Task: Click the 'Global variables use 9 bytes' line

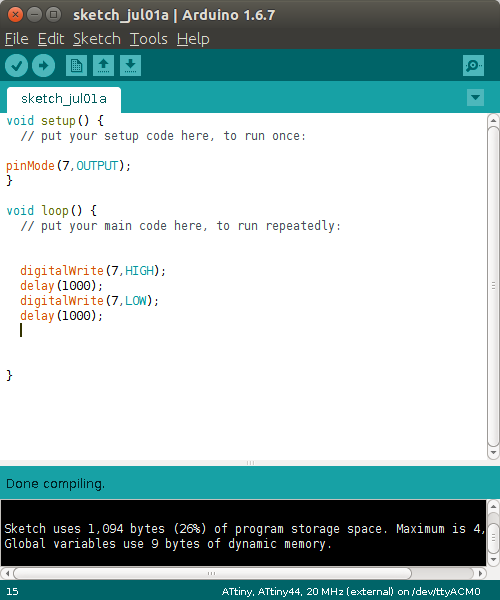Action: coord(168,544)
